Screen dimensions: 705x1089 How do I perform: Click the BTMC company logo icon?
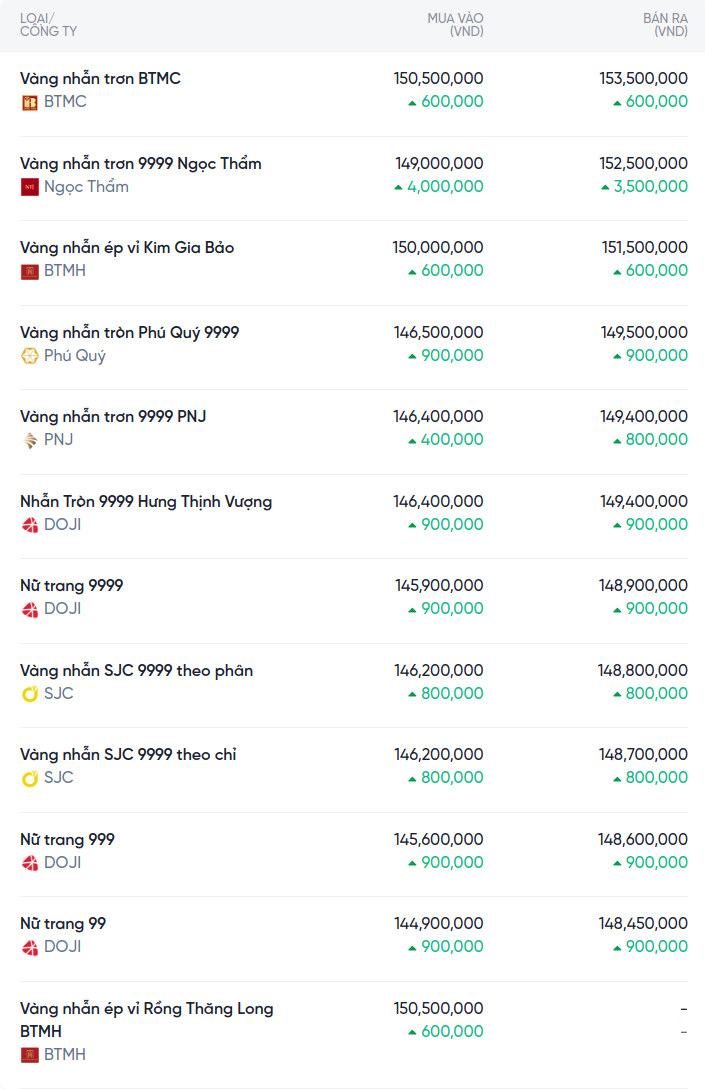coord(30,102)
